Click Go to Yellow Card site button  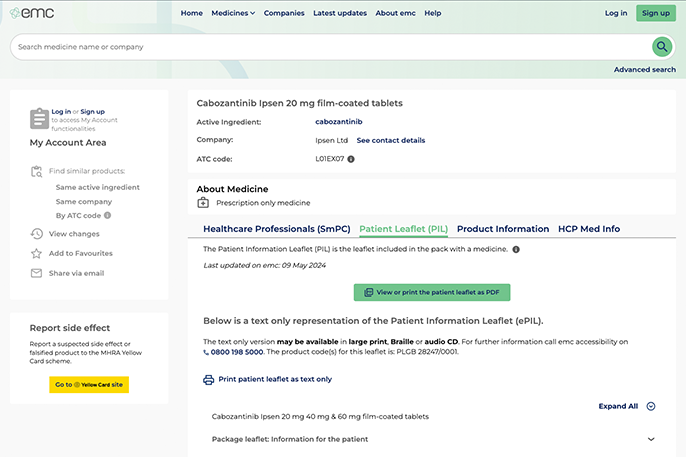89,385
